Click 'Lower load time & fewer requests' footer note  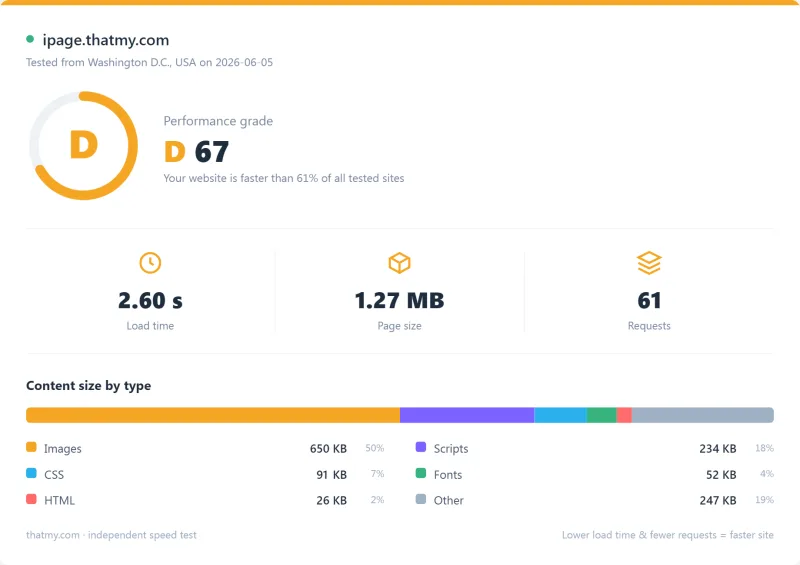pos(668,535)
